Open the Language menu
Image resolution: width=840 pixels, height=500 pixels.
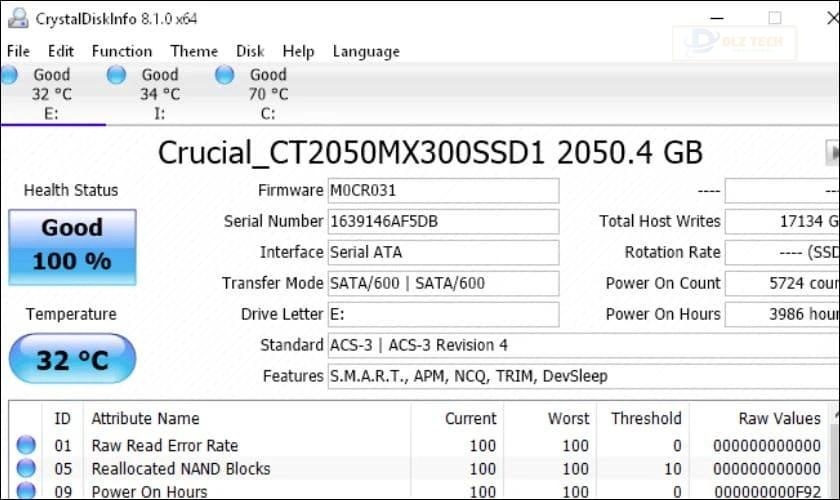tap(366, 51)
